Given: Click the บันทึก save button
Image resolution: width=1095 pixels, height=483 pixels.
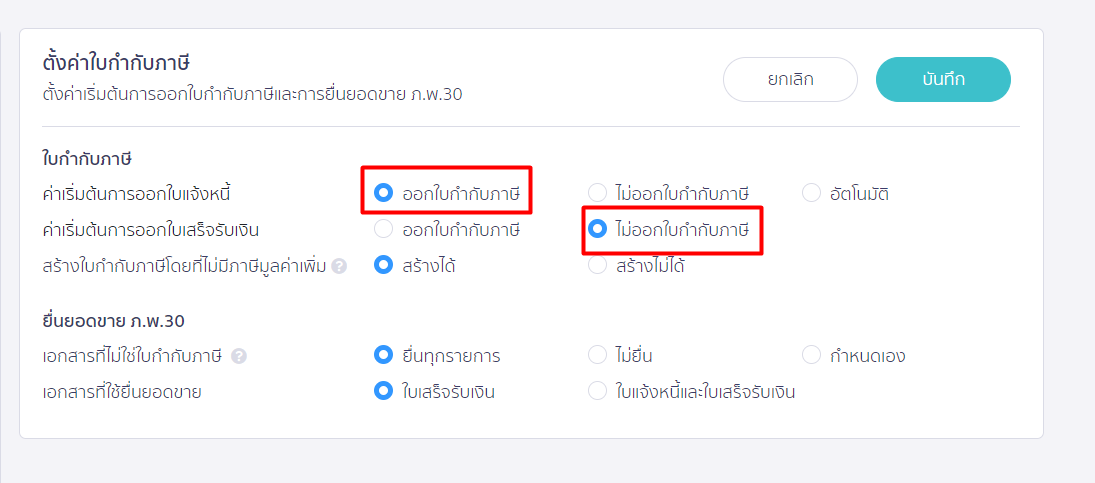Looking at the screenshot, I should point(943,80).
